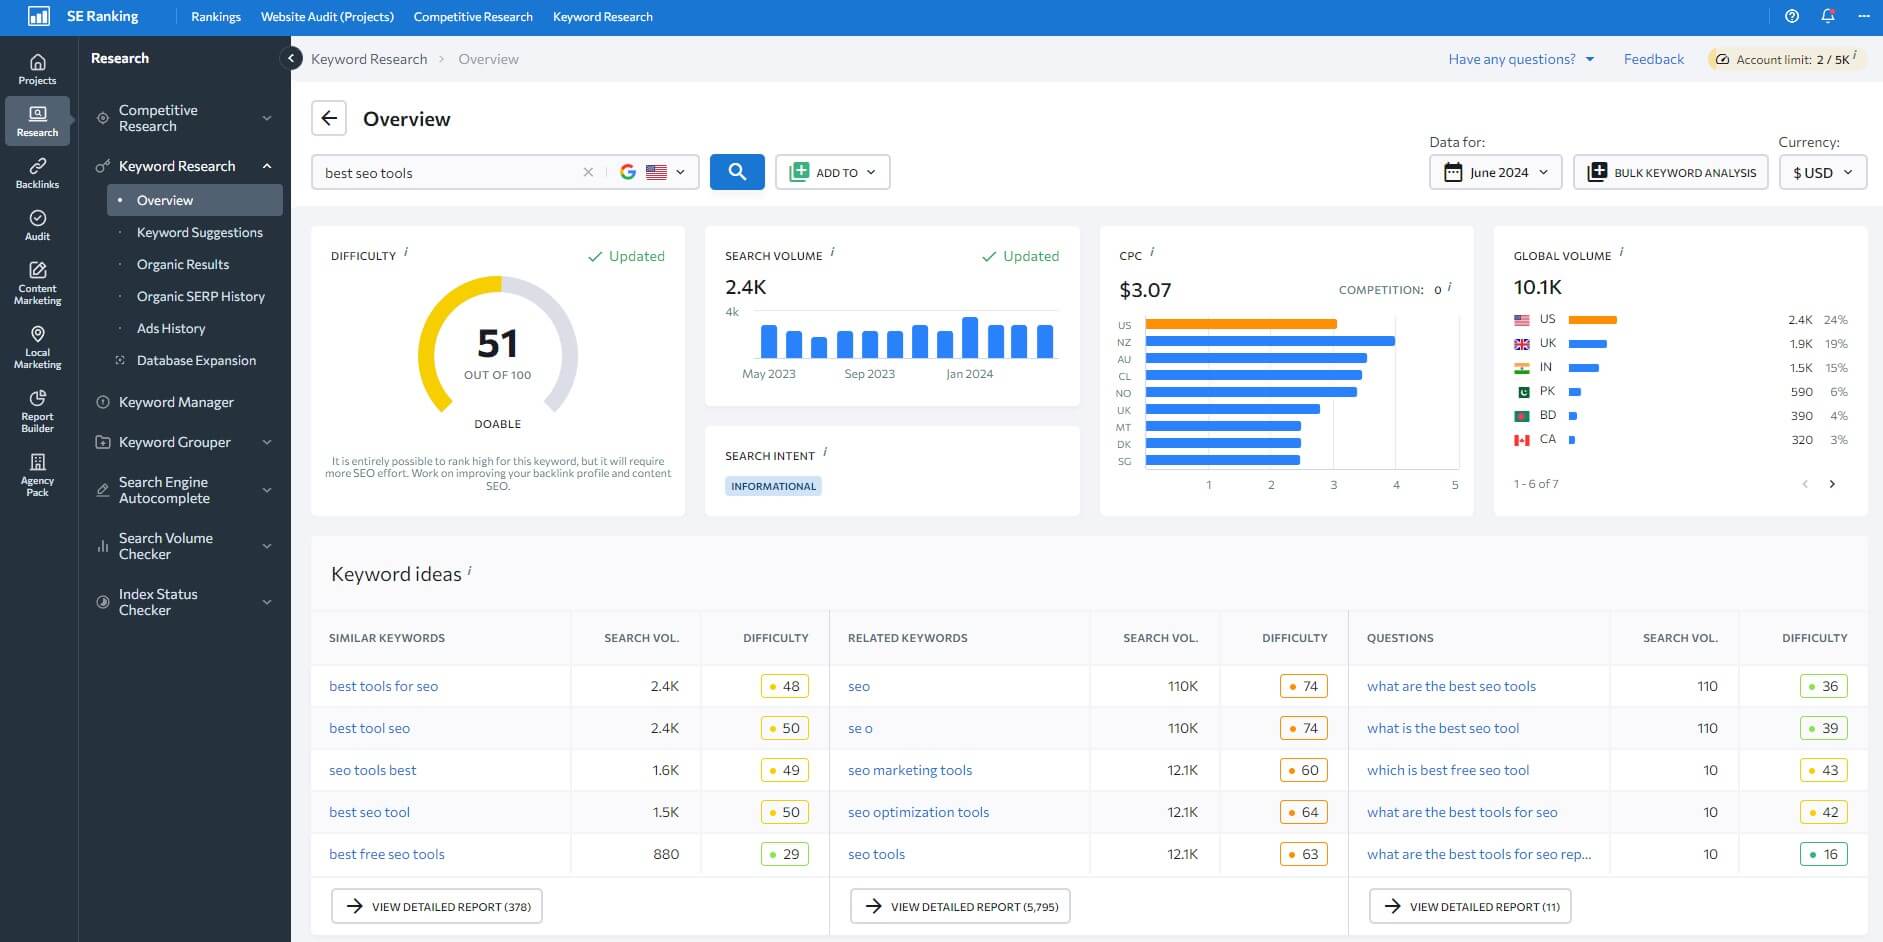Show info for Keyword ideas
1883x942 pixels.
[470, 570]
